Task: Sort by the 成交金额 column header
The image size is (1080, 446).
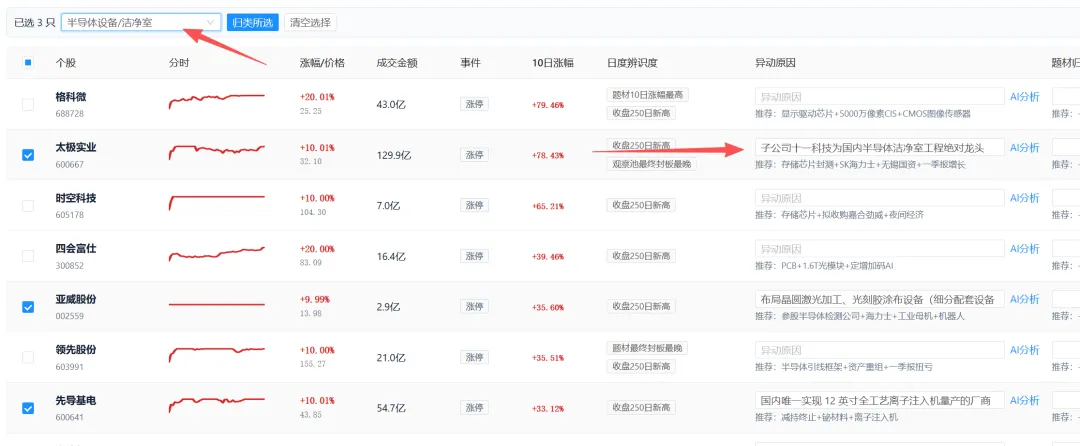Action: pyautogui.click(x=397, y=63)
